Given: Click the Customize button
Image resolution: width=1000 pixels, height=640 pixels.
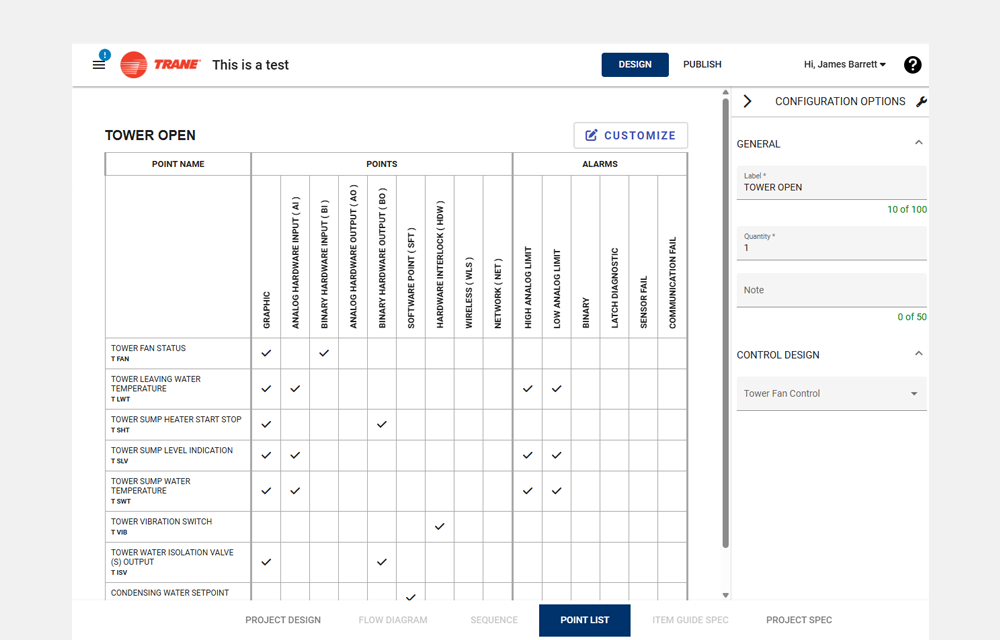Looking at the screenshot, I should click(x=631, y=135).
